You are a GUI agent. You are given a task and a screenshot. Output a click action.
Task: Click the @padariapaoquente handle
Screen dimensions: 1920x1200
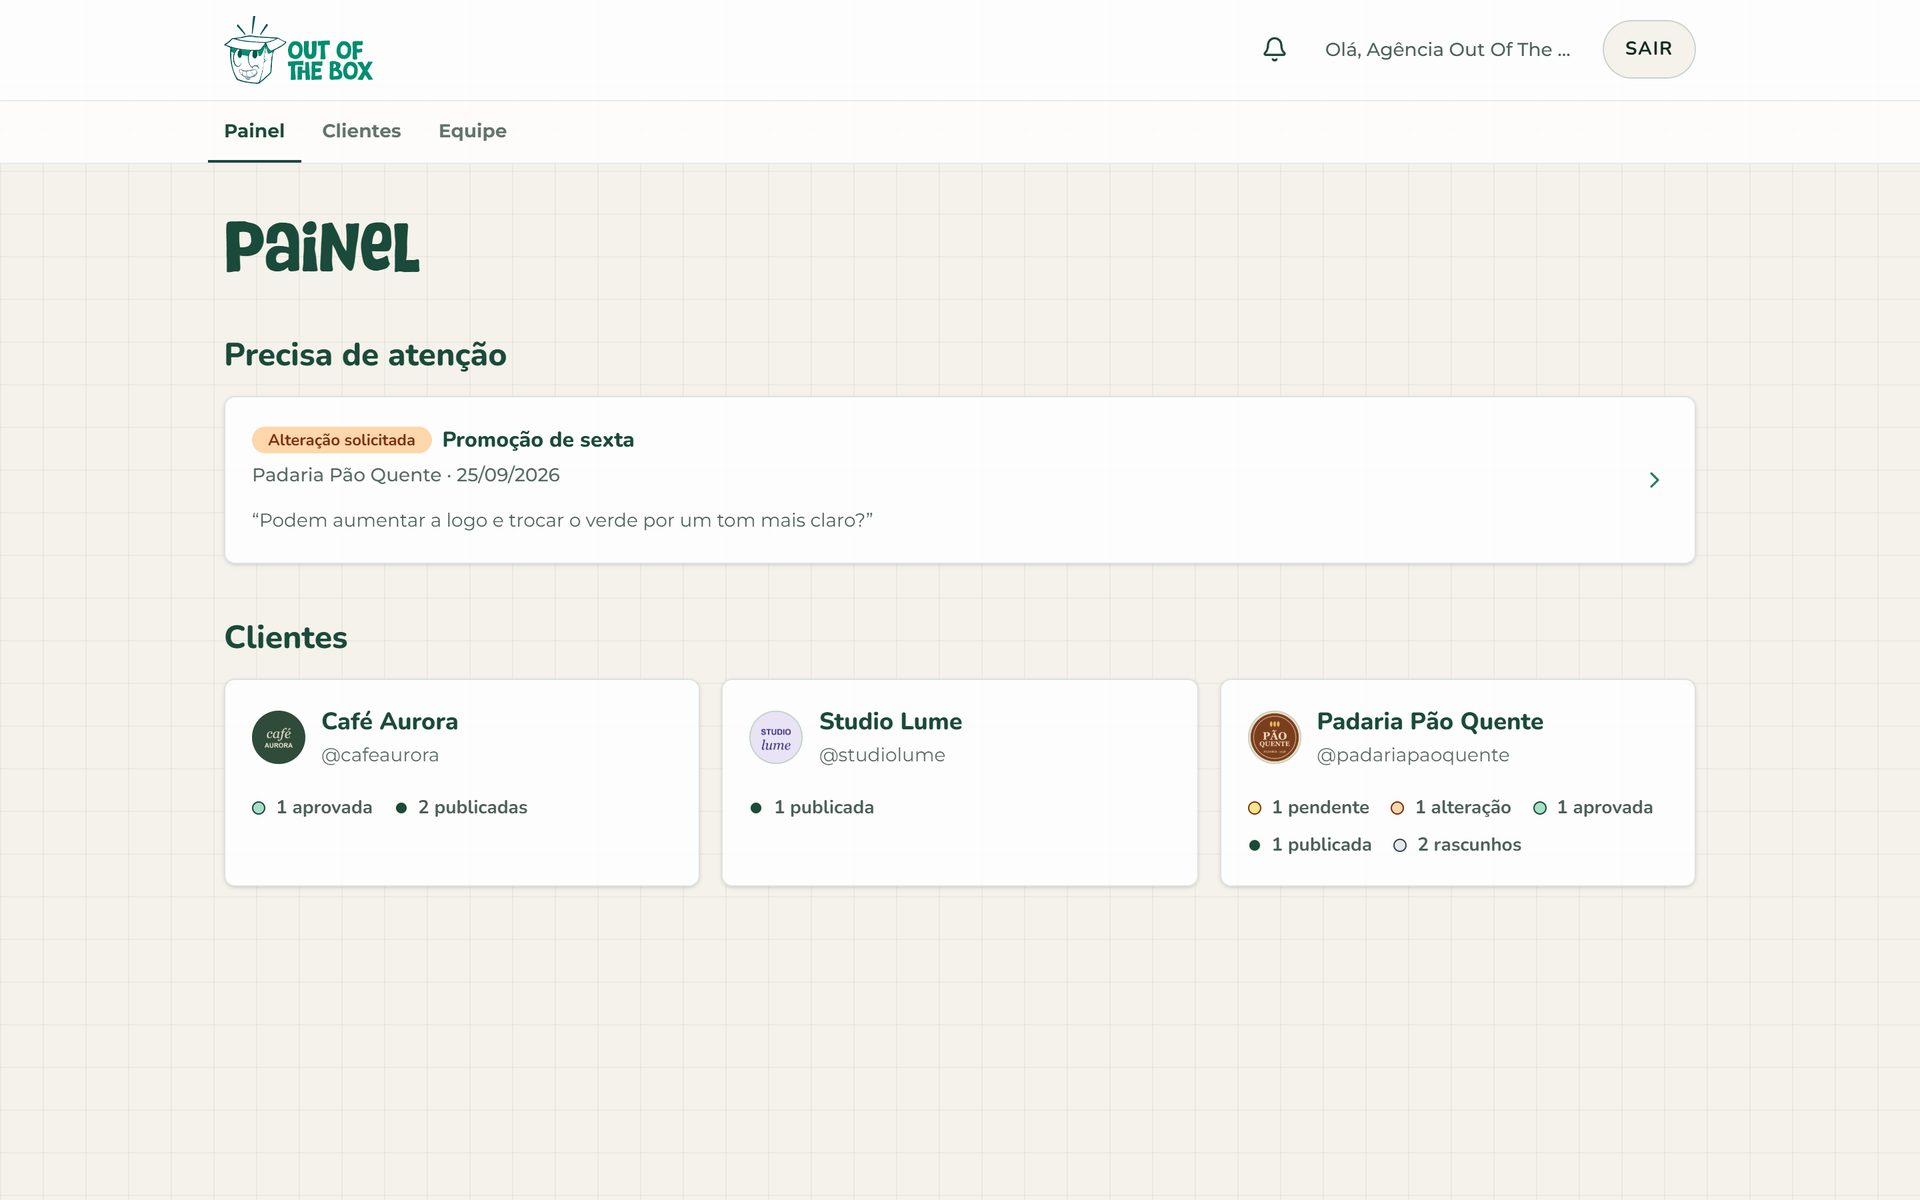[1413, 755]
